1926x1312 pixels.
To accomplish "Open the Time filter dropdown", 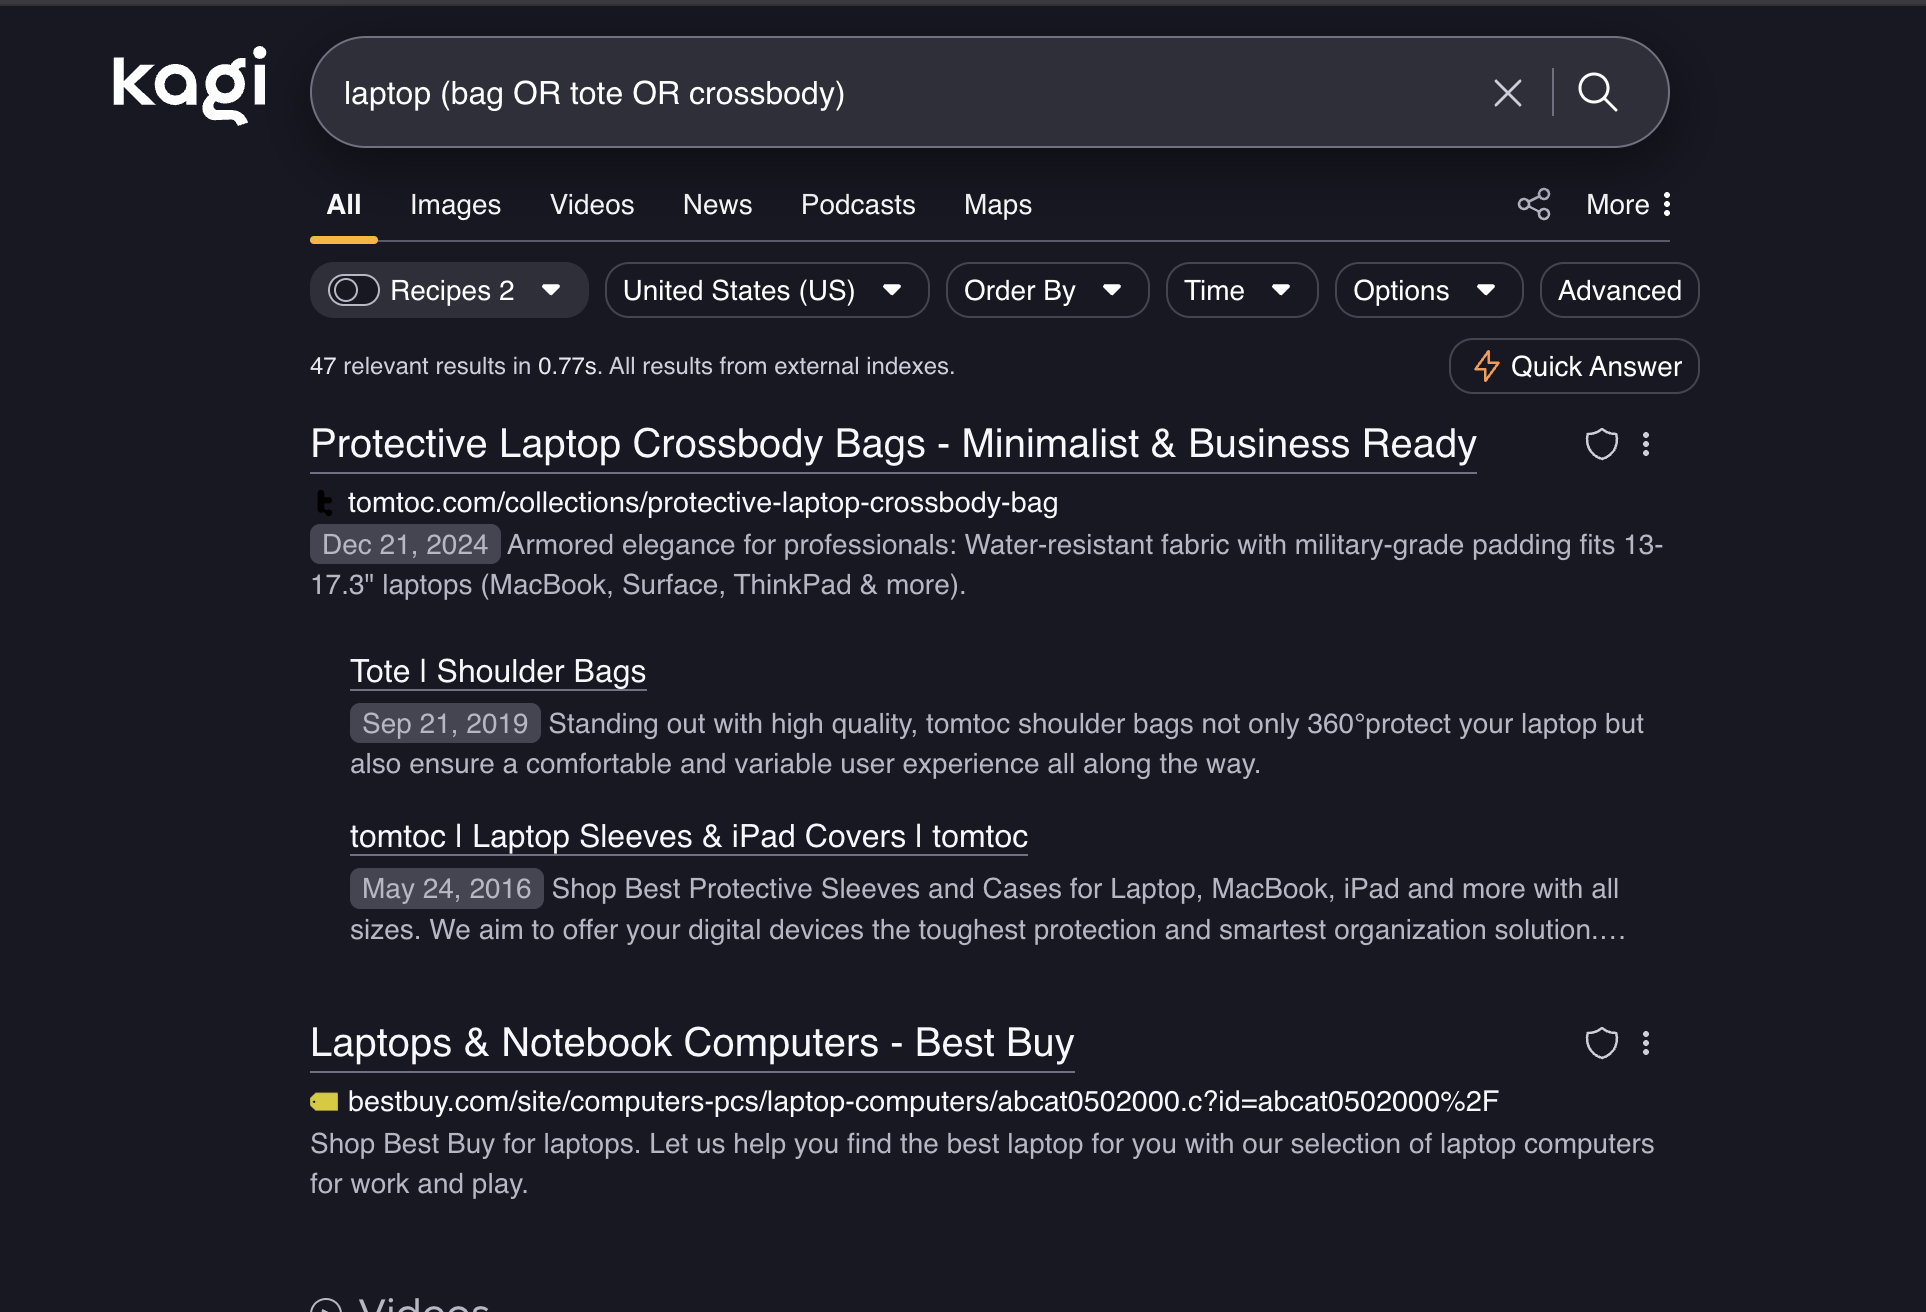I will coord(1240,290).
